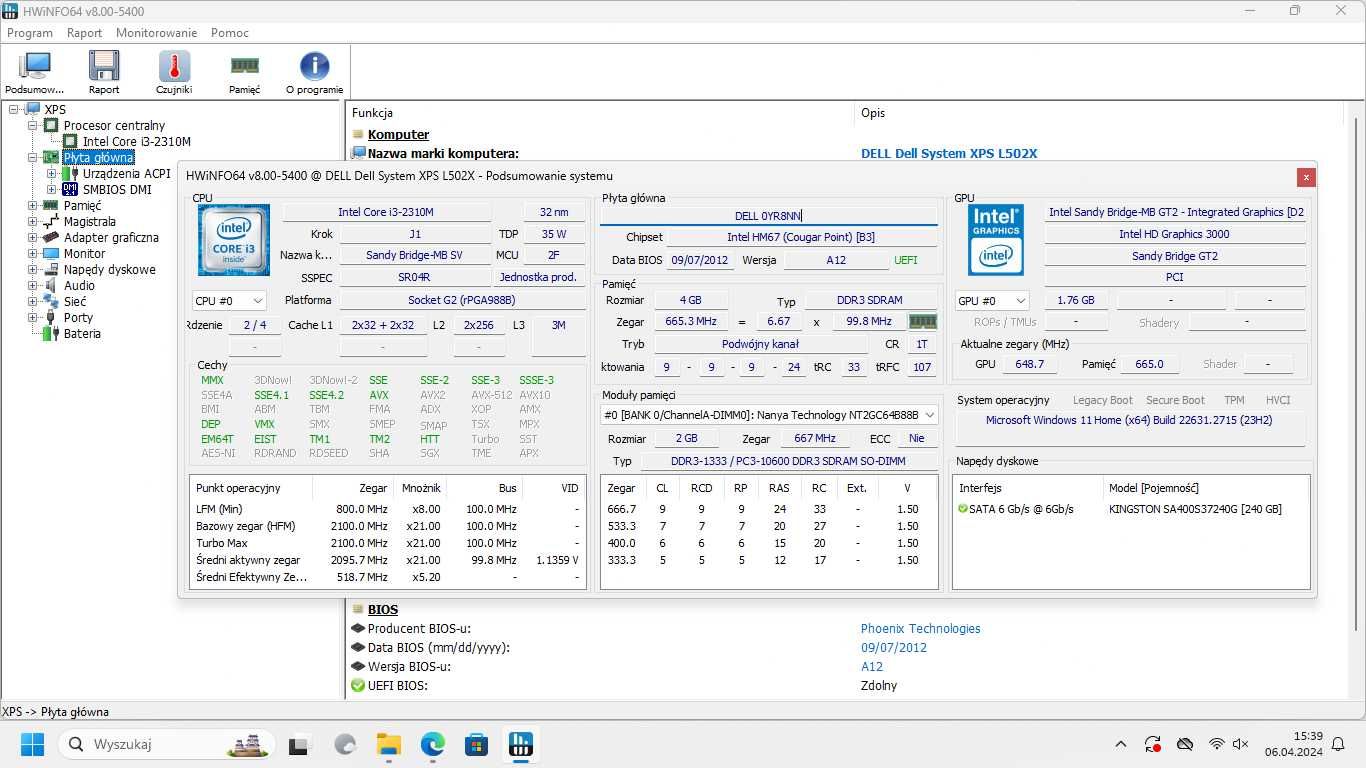Click KINGSTON SA400S37240G drive entry
Screen dimensions: 1366x768
(1195, 509)
